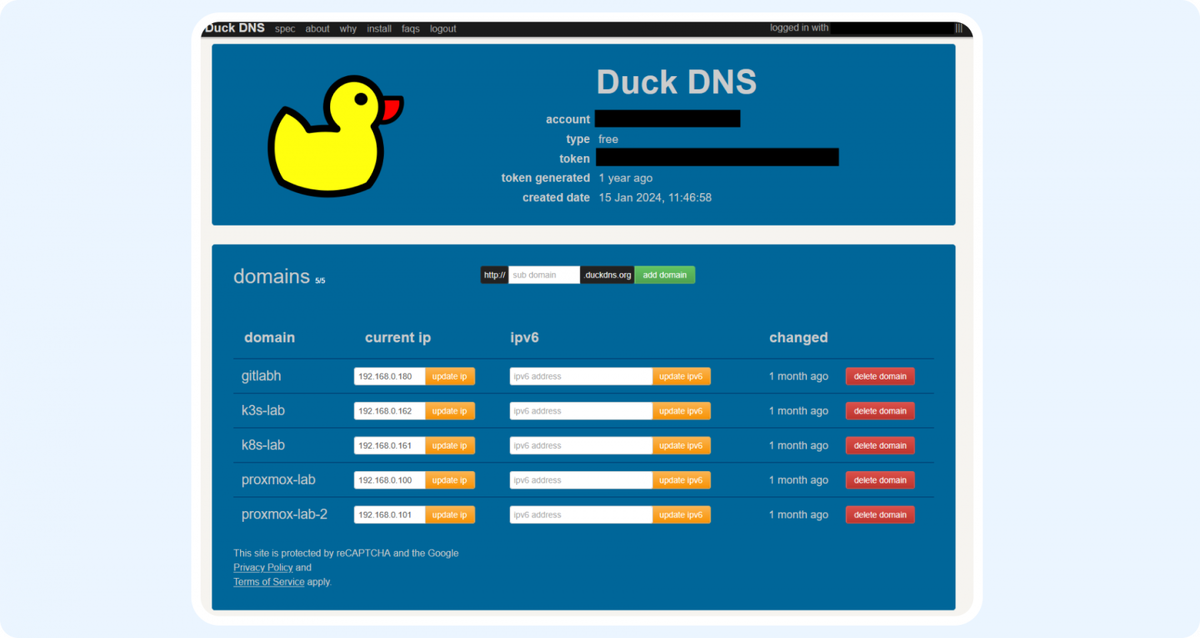The image size is (1200, 638).
Task: Edit the 192.168.0.100 IP field
Action: point(390,480)
